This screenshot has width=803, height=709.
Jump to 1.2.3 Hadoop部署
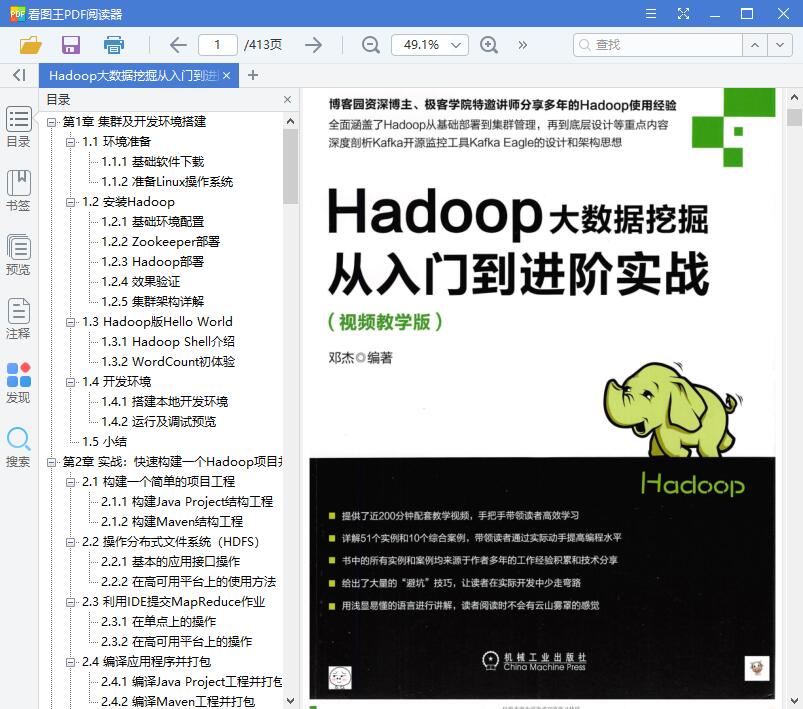153,262
